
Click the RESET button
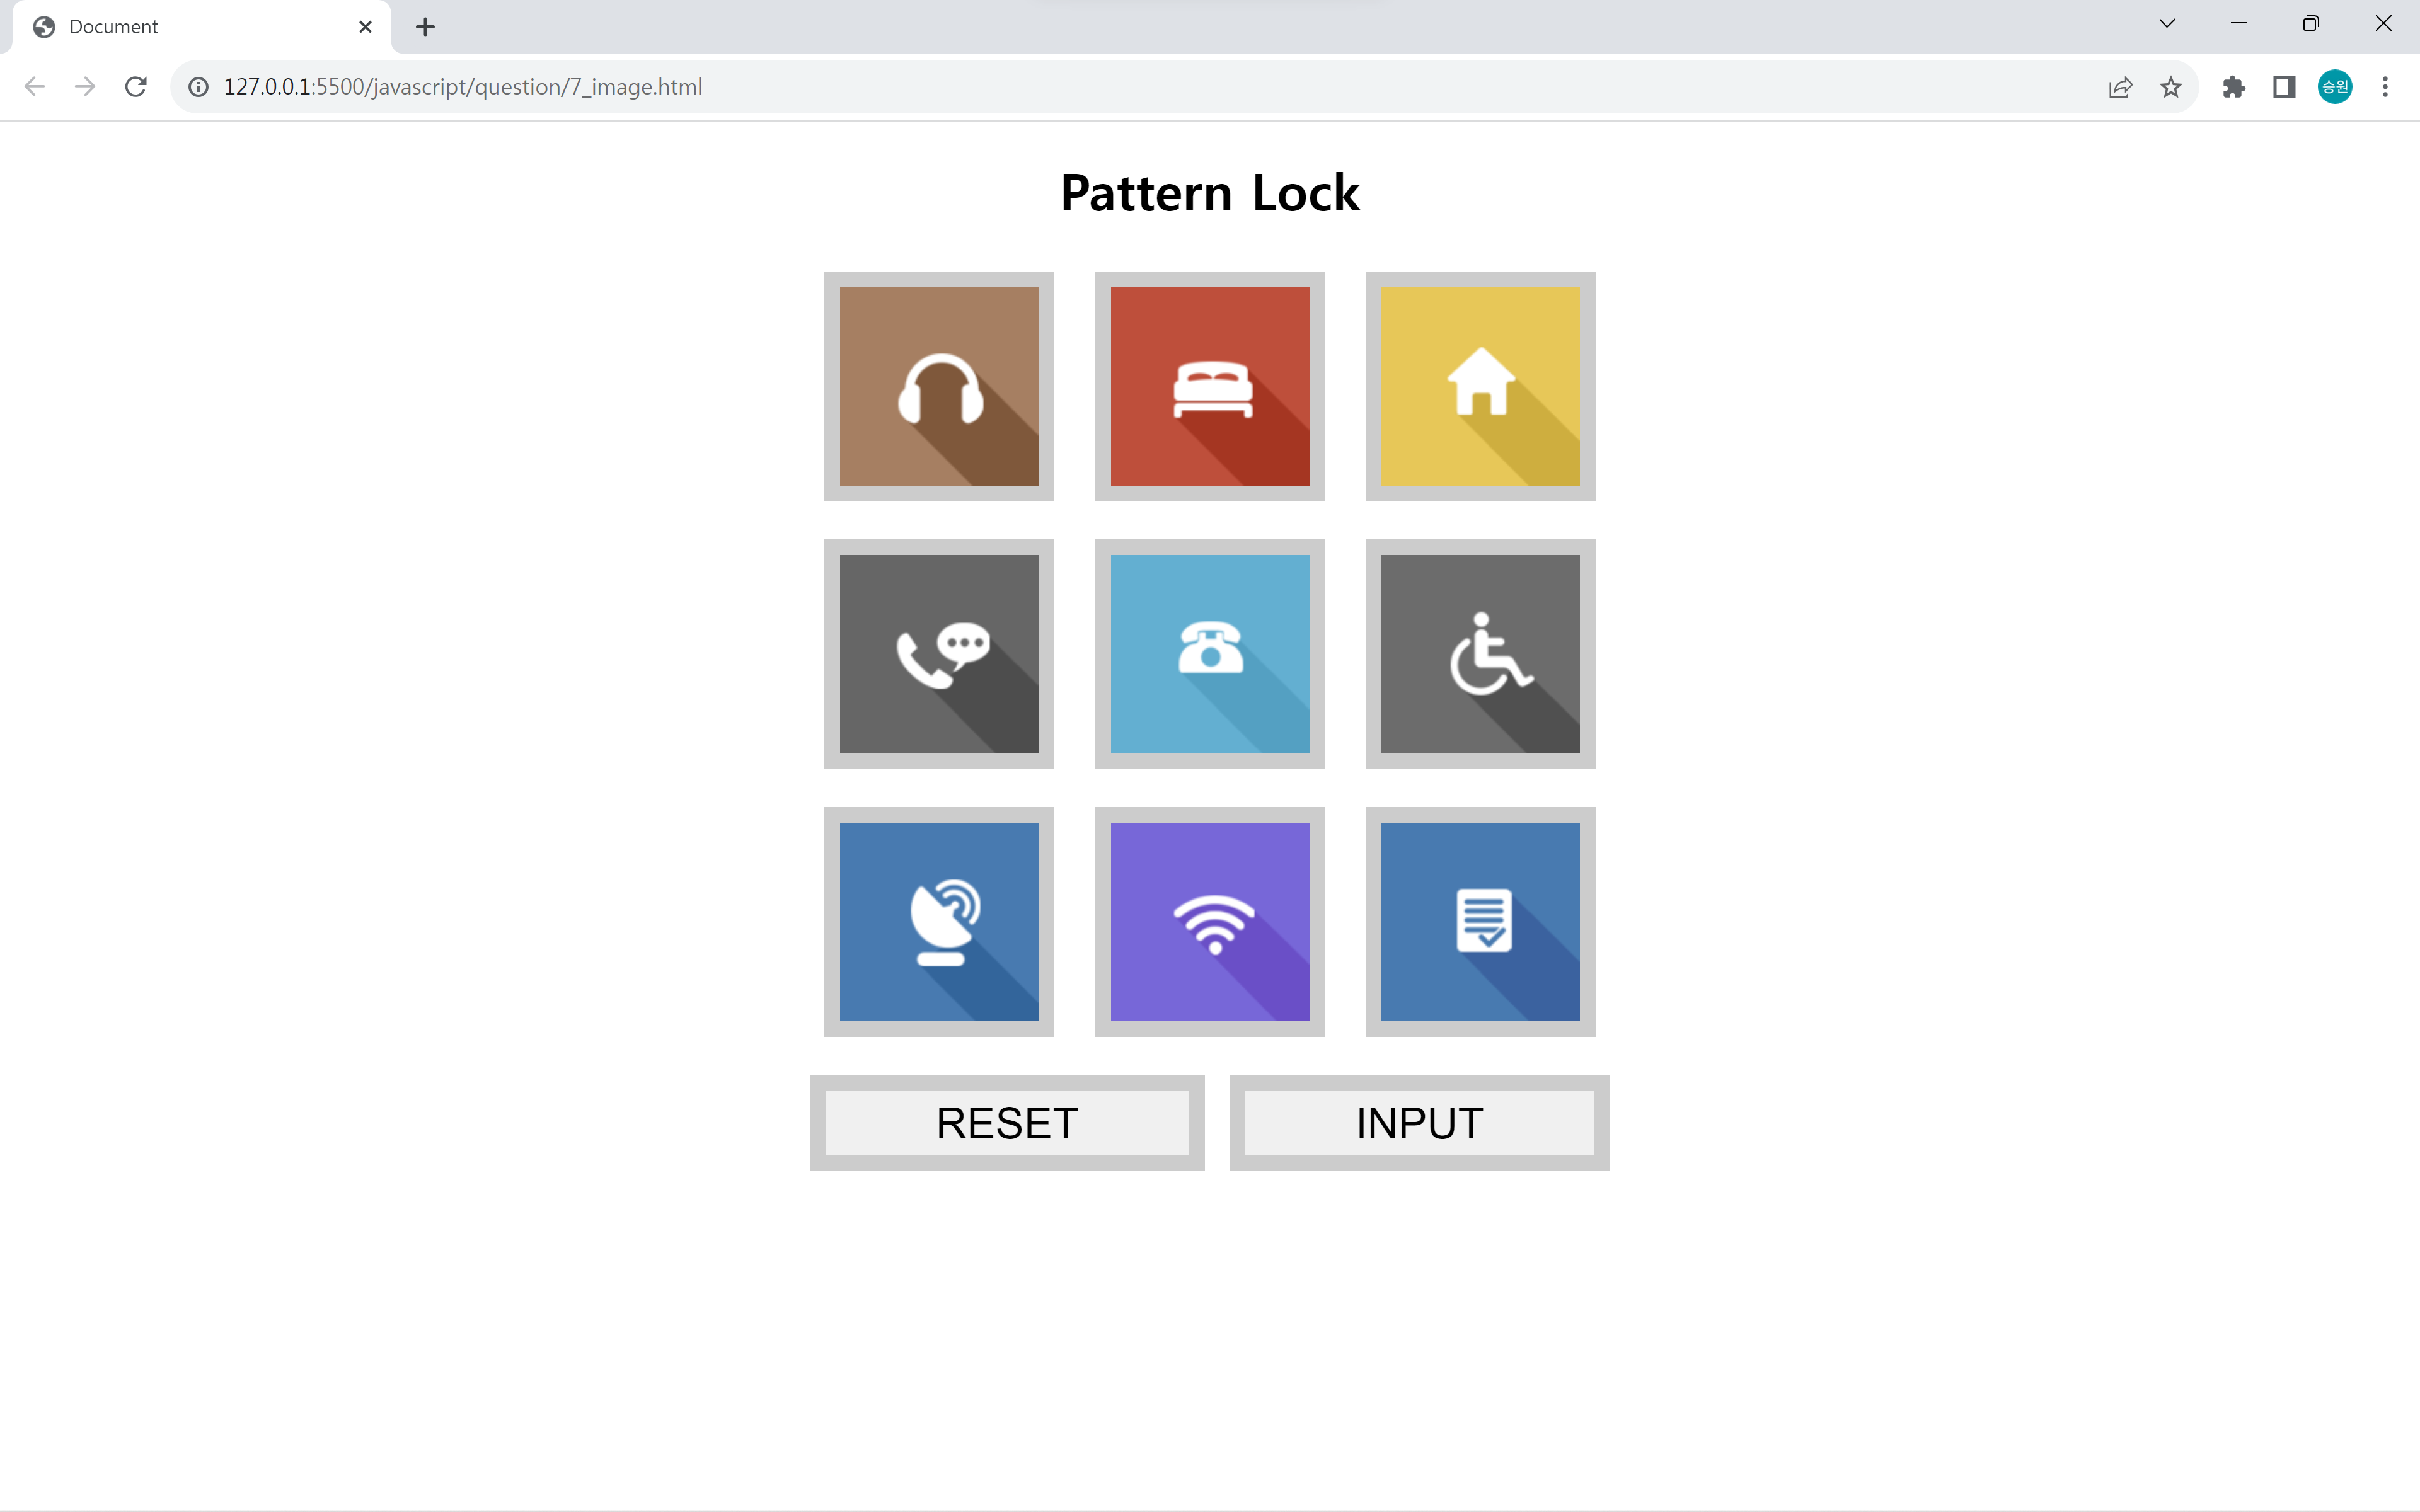(x=1006, y=1122)
